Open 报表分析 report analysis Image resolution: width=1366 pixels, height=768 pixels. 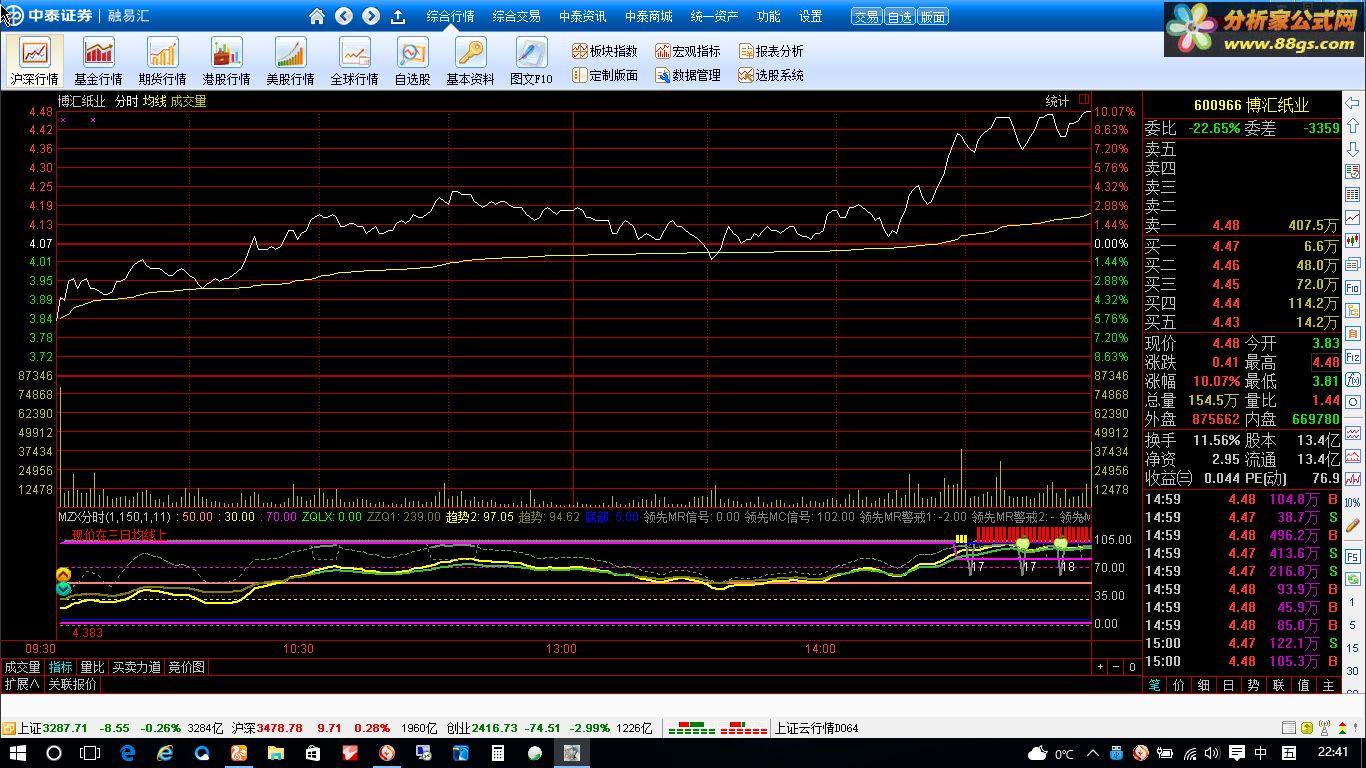click(770, 51)
